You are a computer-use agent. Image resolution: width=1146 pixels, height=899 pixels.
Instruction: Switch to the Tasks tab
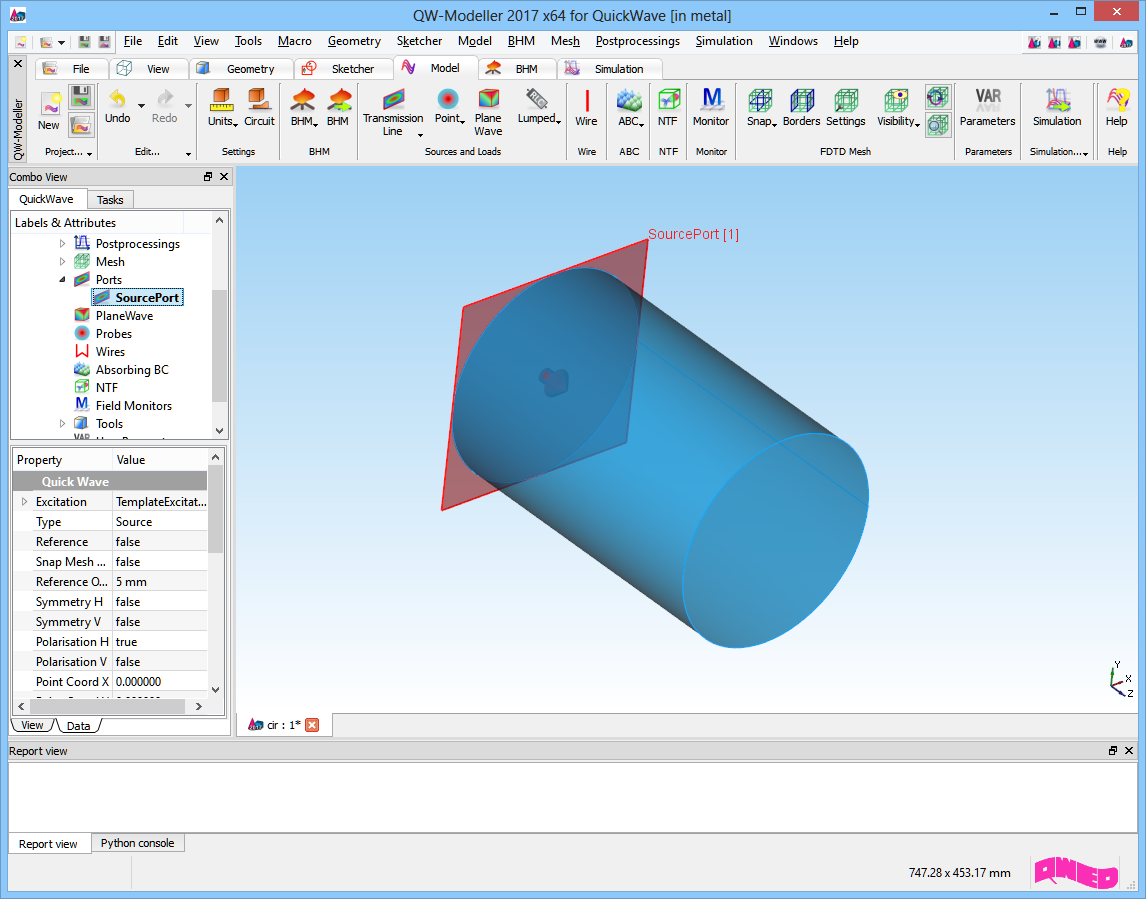coord(110,200)
